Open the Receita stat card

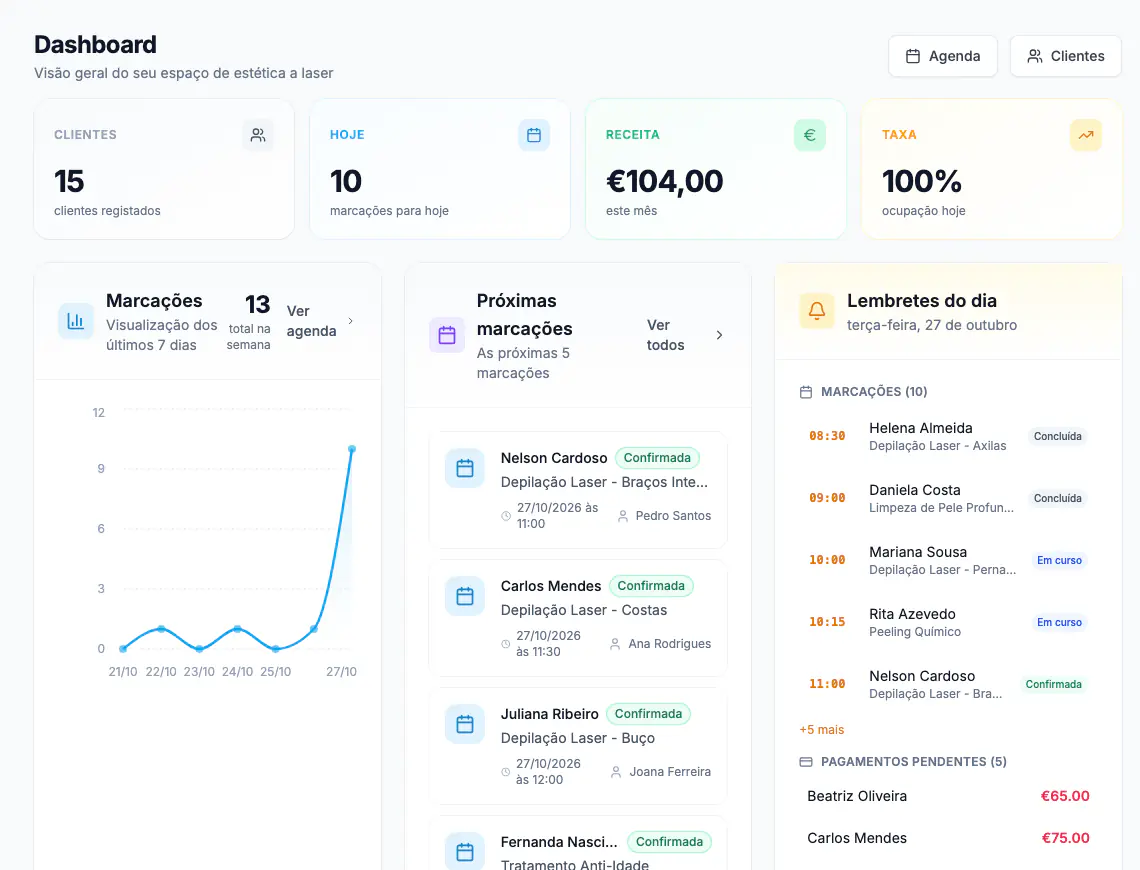coord(715,169)
